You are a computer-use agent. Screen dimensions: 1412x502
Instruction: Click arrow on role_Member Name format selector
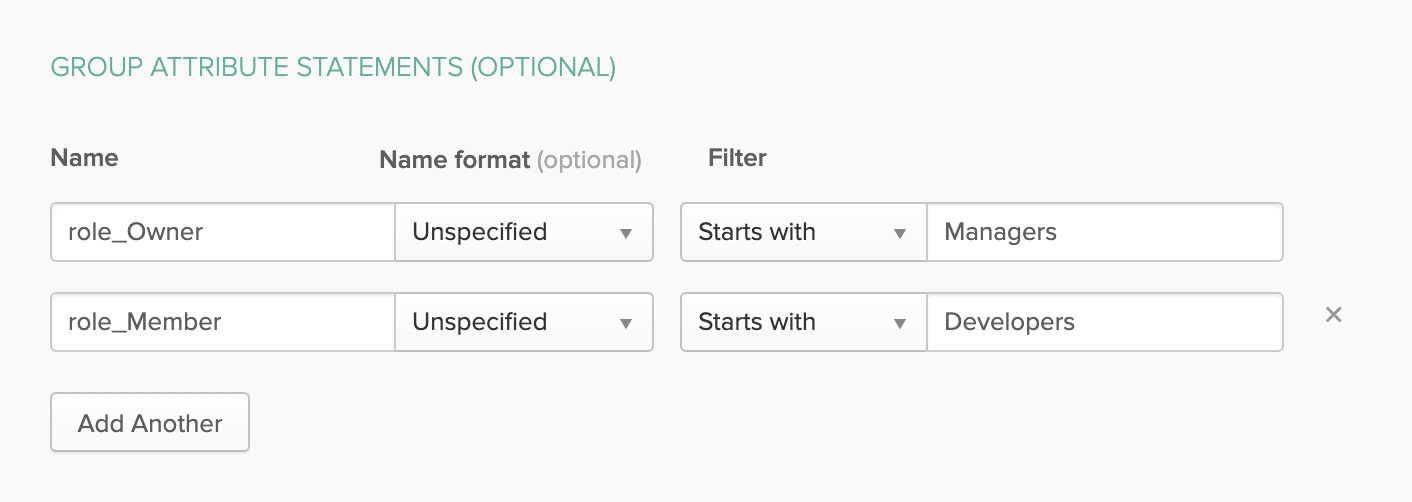pyautogui.click(x=626, y=323)
